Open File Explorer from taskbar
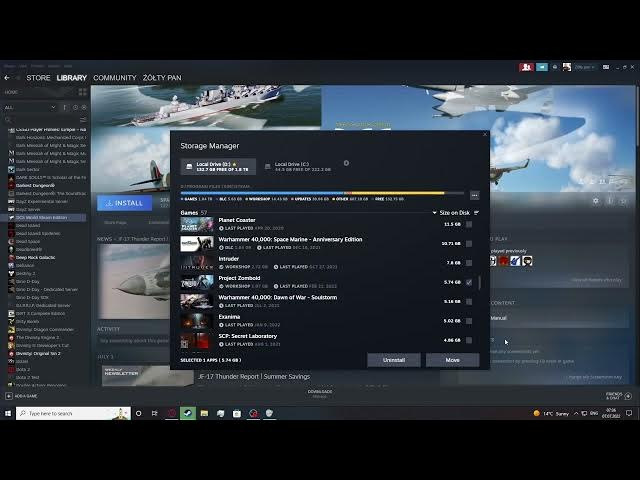Screen dimensions: 640x480 point(204,413)
